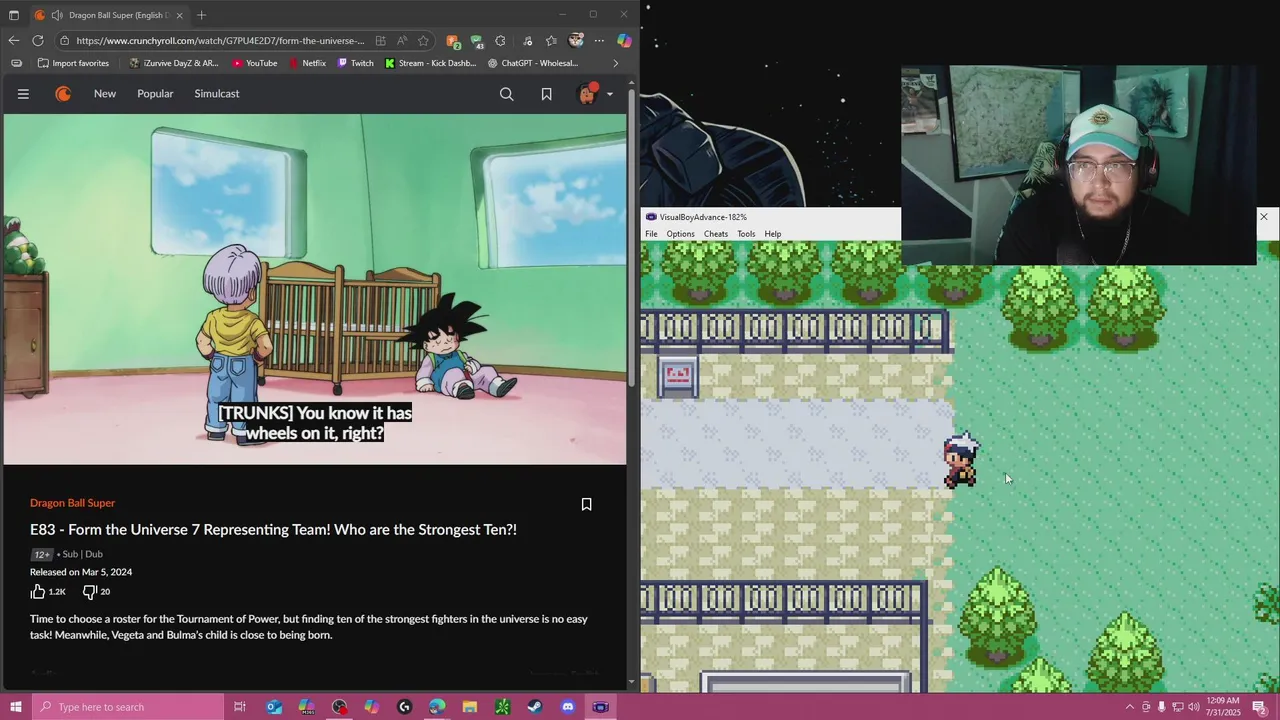
Task: Refresh the Crunchyroll page
Action: point(38,41)
